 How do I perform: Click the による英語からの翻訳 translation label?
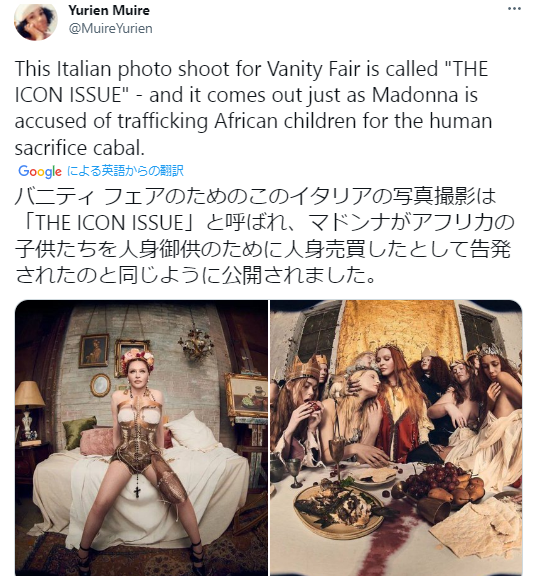125,171
